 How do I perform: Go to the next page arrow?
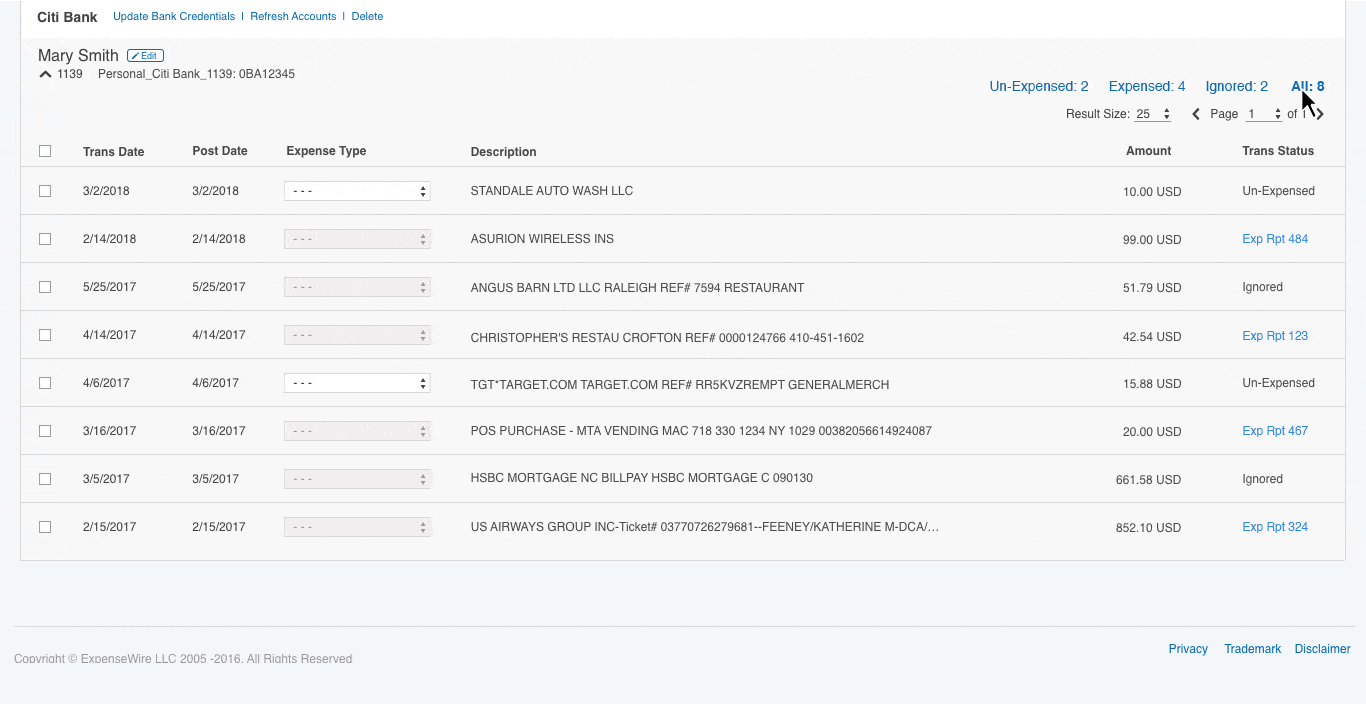1320,114
